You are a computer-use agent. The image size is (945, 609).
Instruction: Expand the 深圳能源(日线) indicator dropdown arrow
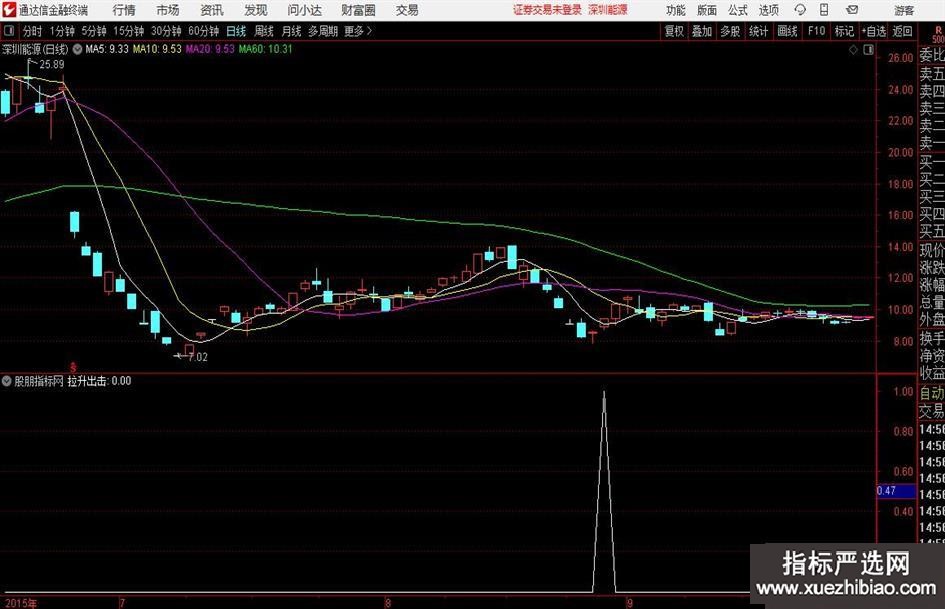pyautogui.click(x=77, y=49)
